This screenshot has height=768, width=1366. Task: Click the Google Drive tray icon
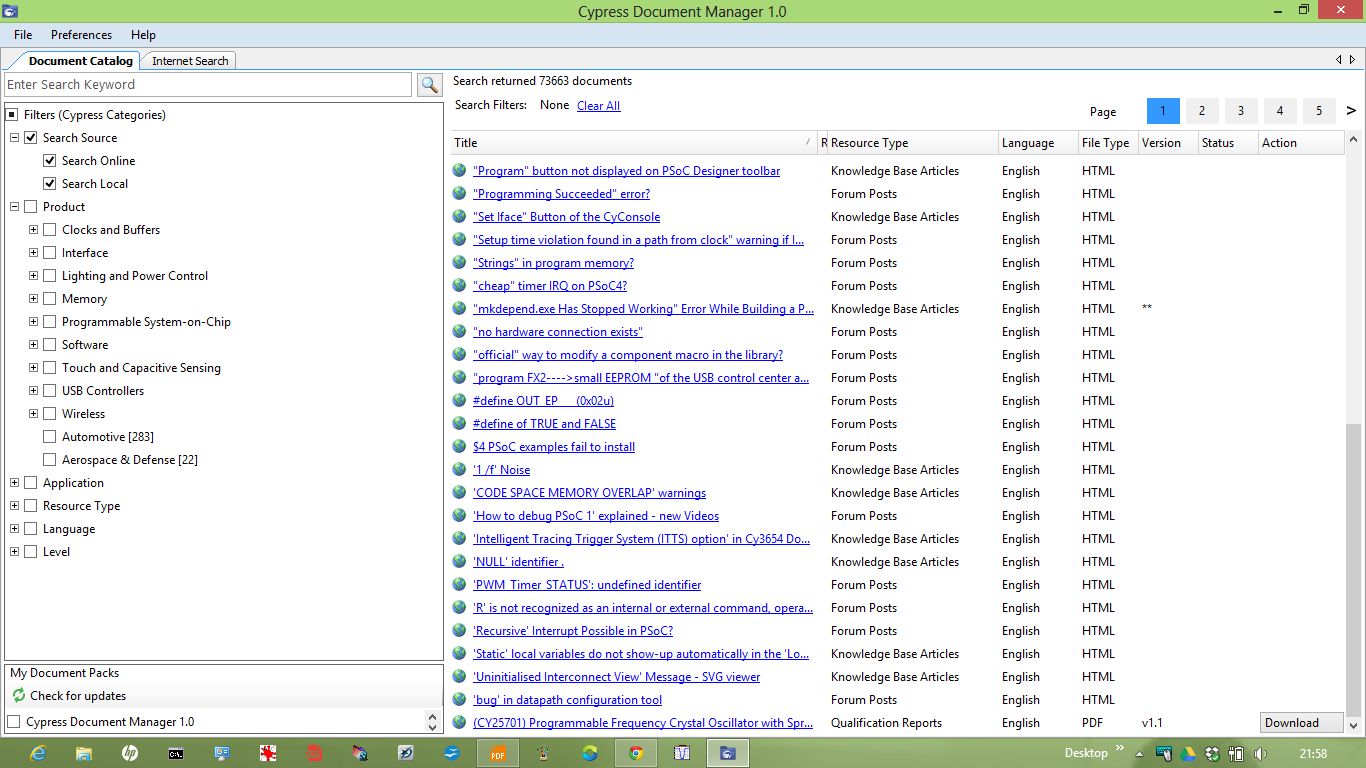coord(1188,754)
